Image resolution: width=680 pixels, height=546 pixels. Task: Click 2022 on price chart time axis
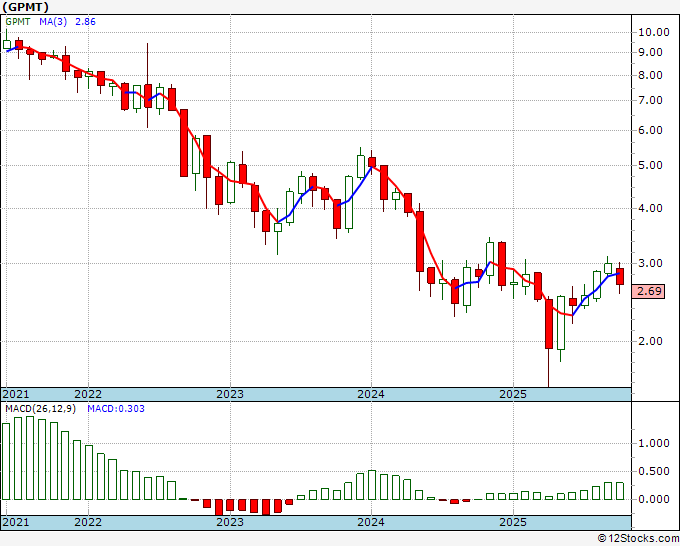click(x=88, y=394)
